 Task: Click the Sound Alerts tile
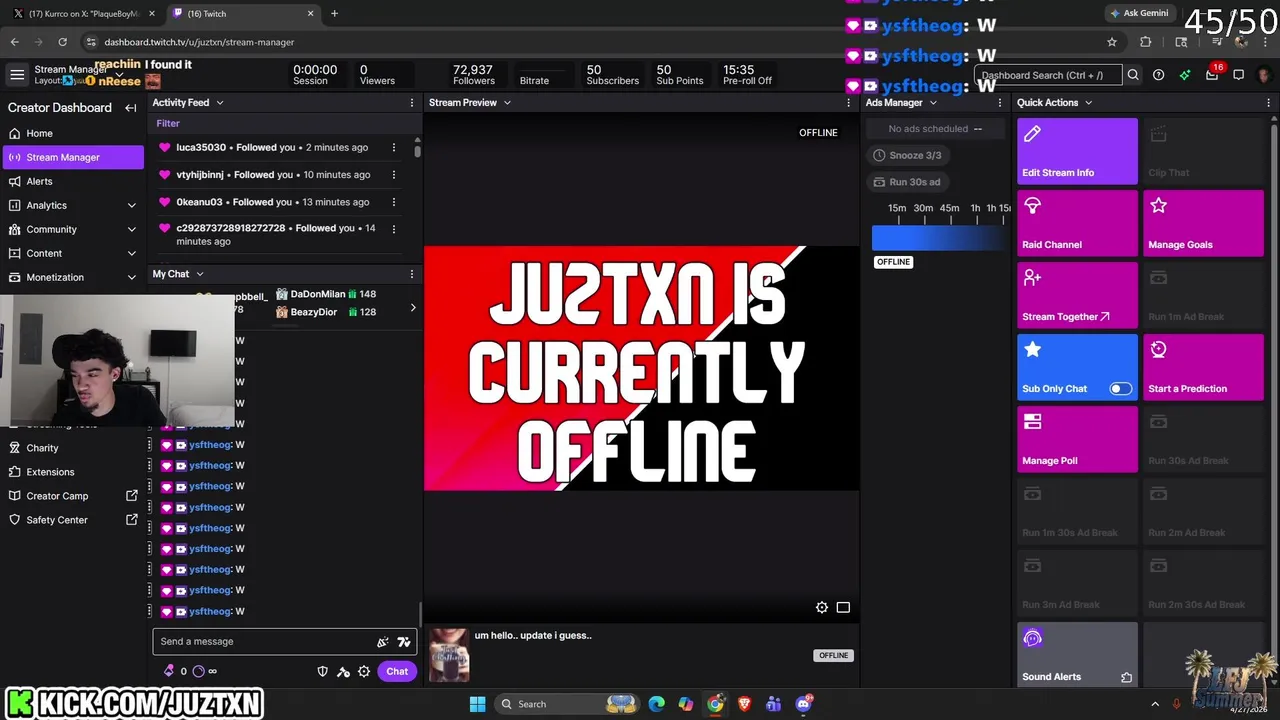pyautogui.click(x=1077, y=655)
